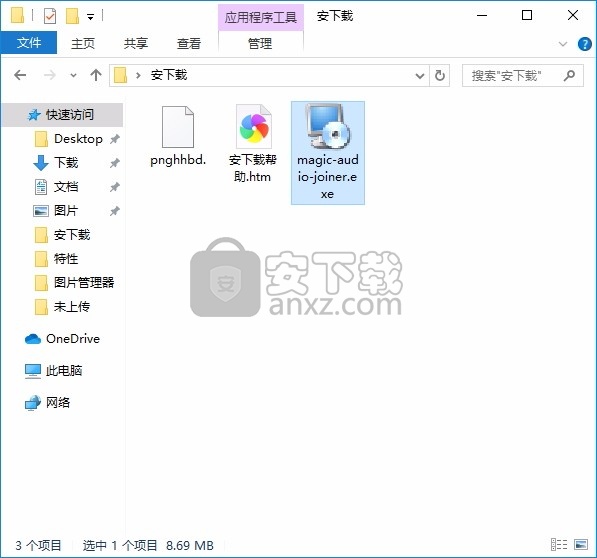The image size is (597, 558).
Task: Select the 安下载帮助.htm file
Action: [253, 143]
